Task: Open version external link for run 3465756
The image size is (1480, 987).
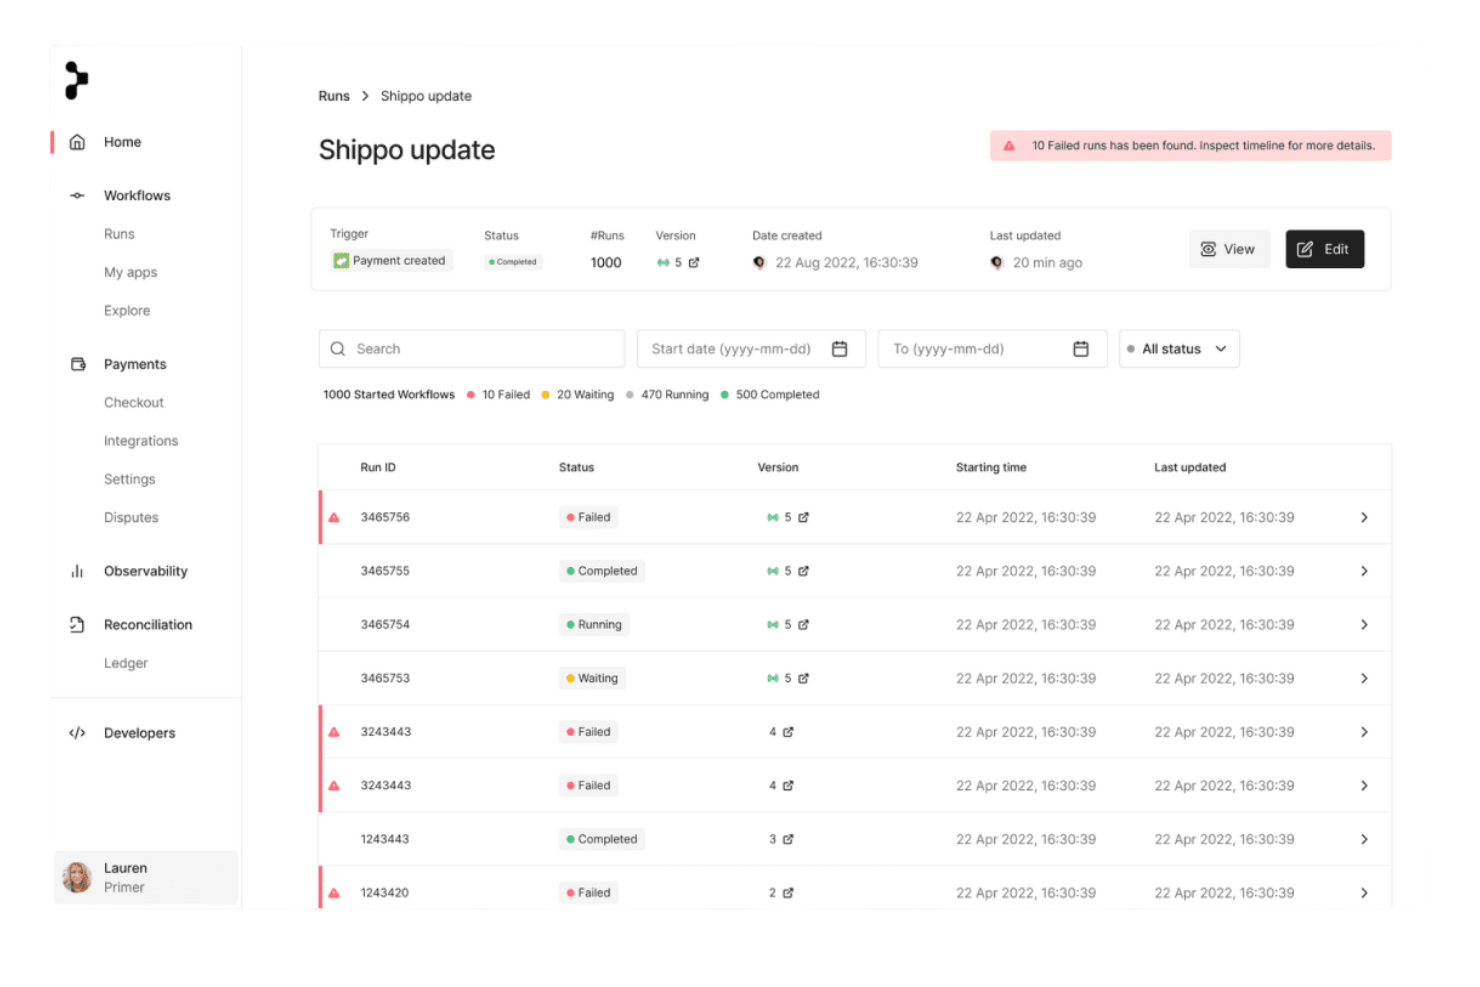Action: (804, 518)
